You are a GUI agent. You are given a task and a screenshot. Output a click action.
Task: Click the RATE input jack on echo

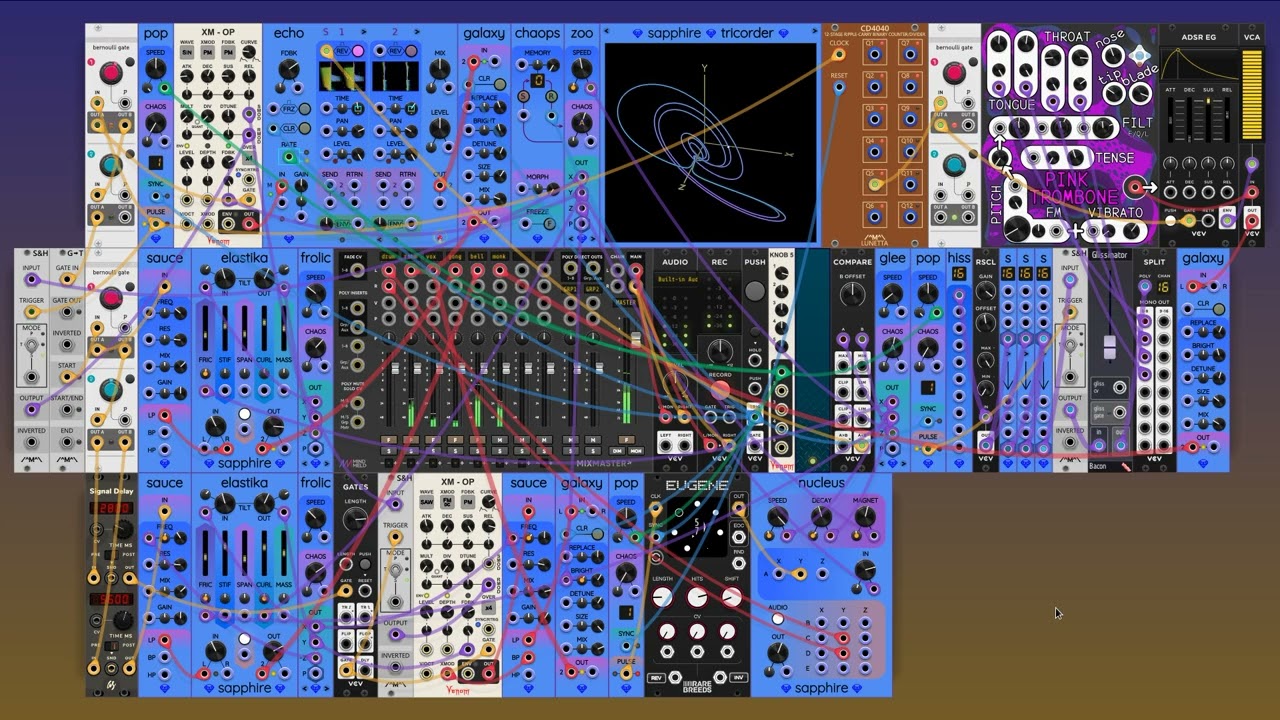coord(289,157)
